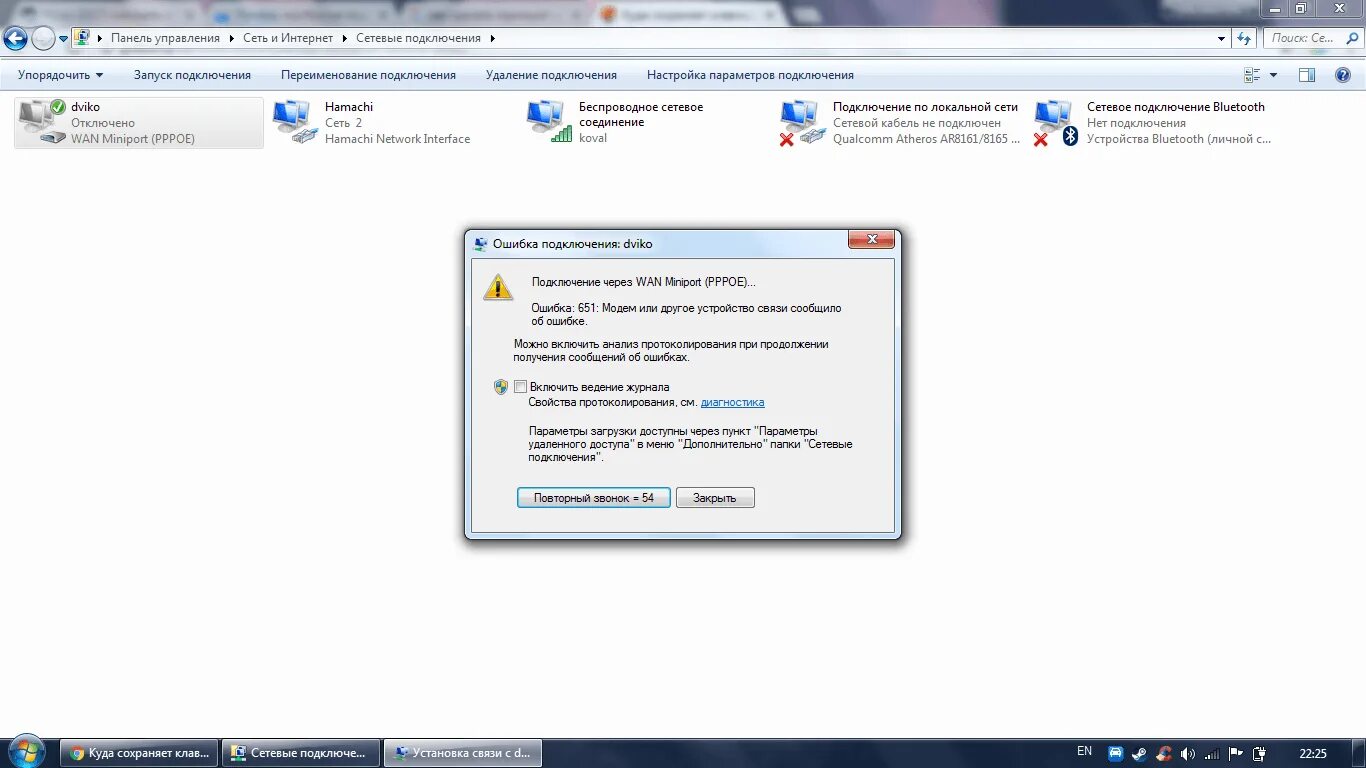Click Настройка параметров подключения in the toolbar
Viewport: 1366px width, 768px height.
[750, 75]
